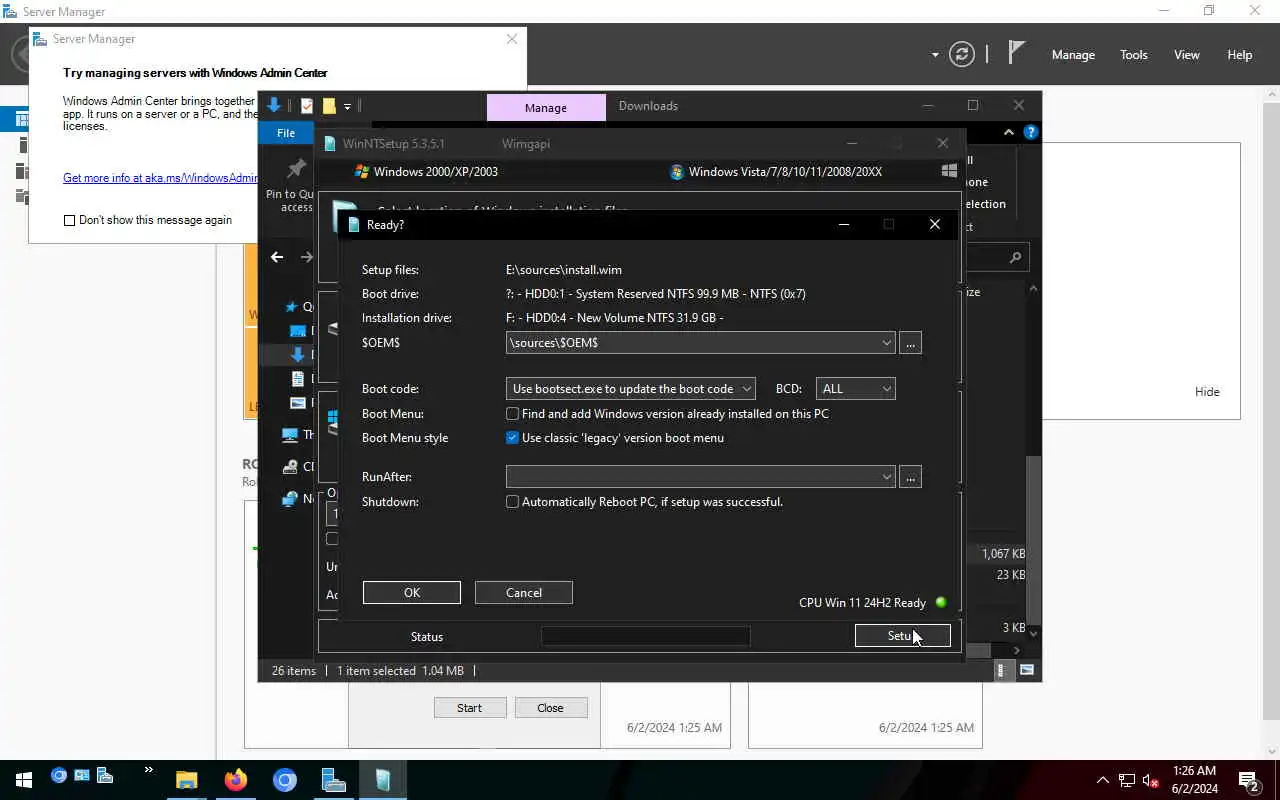
Task: Click OK in the Ready dialog
Action: 411,592
